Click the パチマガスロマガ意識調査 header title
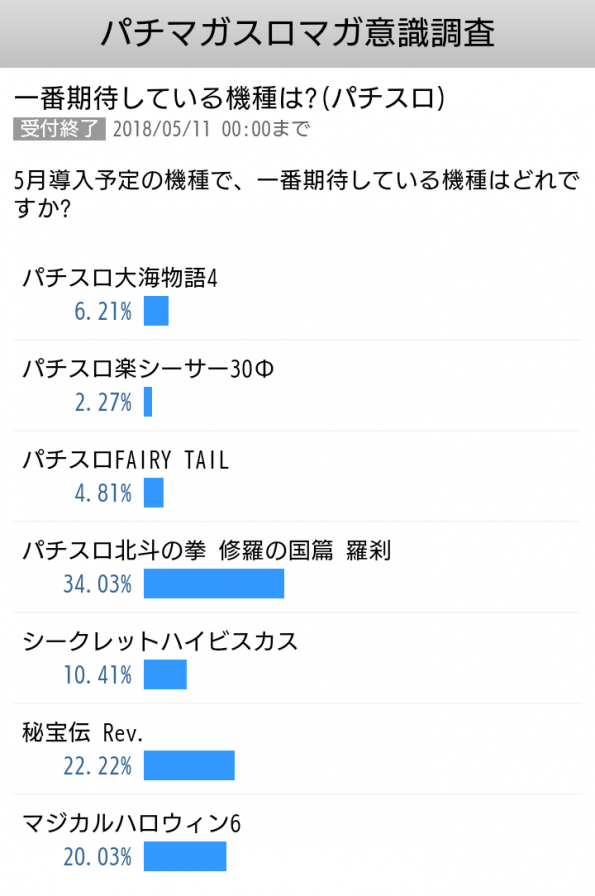The width and height of the screenshot is (595, 896). pyautogui.click(x=298, y=33)
